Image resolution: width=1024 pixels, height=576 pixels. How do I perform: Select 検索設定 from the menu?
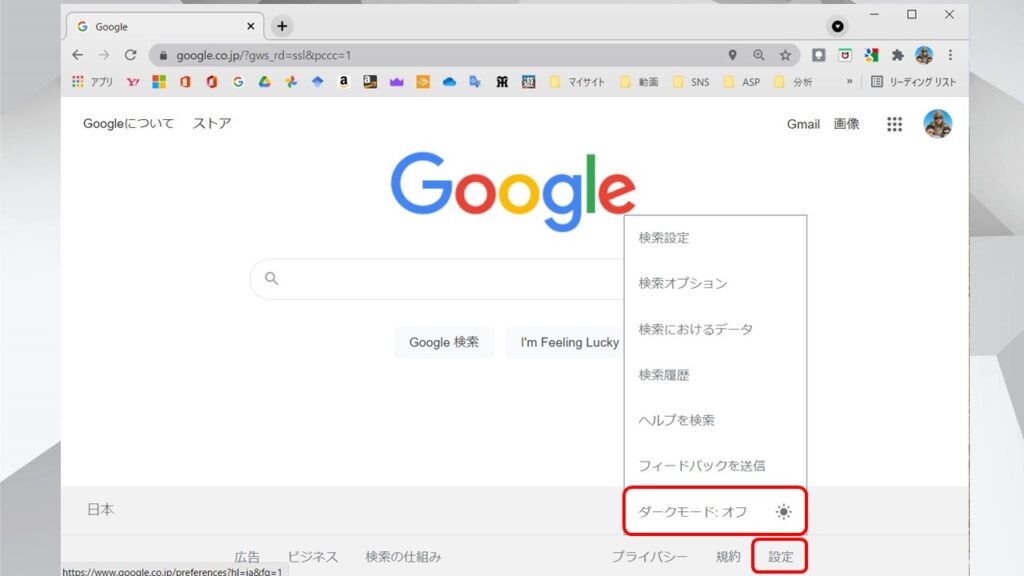pyautogui.click(x=715, y=238)
